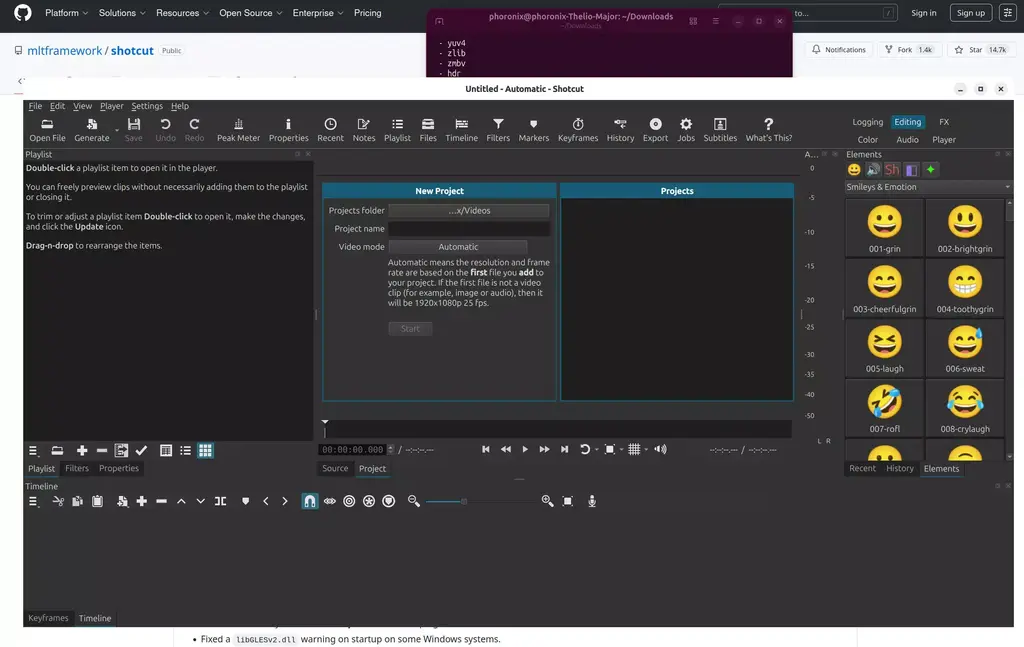
Task: Select the 006-sweat emoji thumbnail
Action: pyautogui.click(x=965, y=349)
